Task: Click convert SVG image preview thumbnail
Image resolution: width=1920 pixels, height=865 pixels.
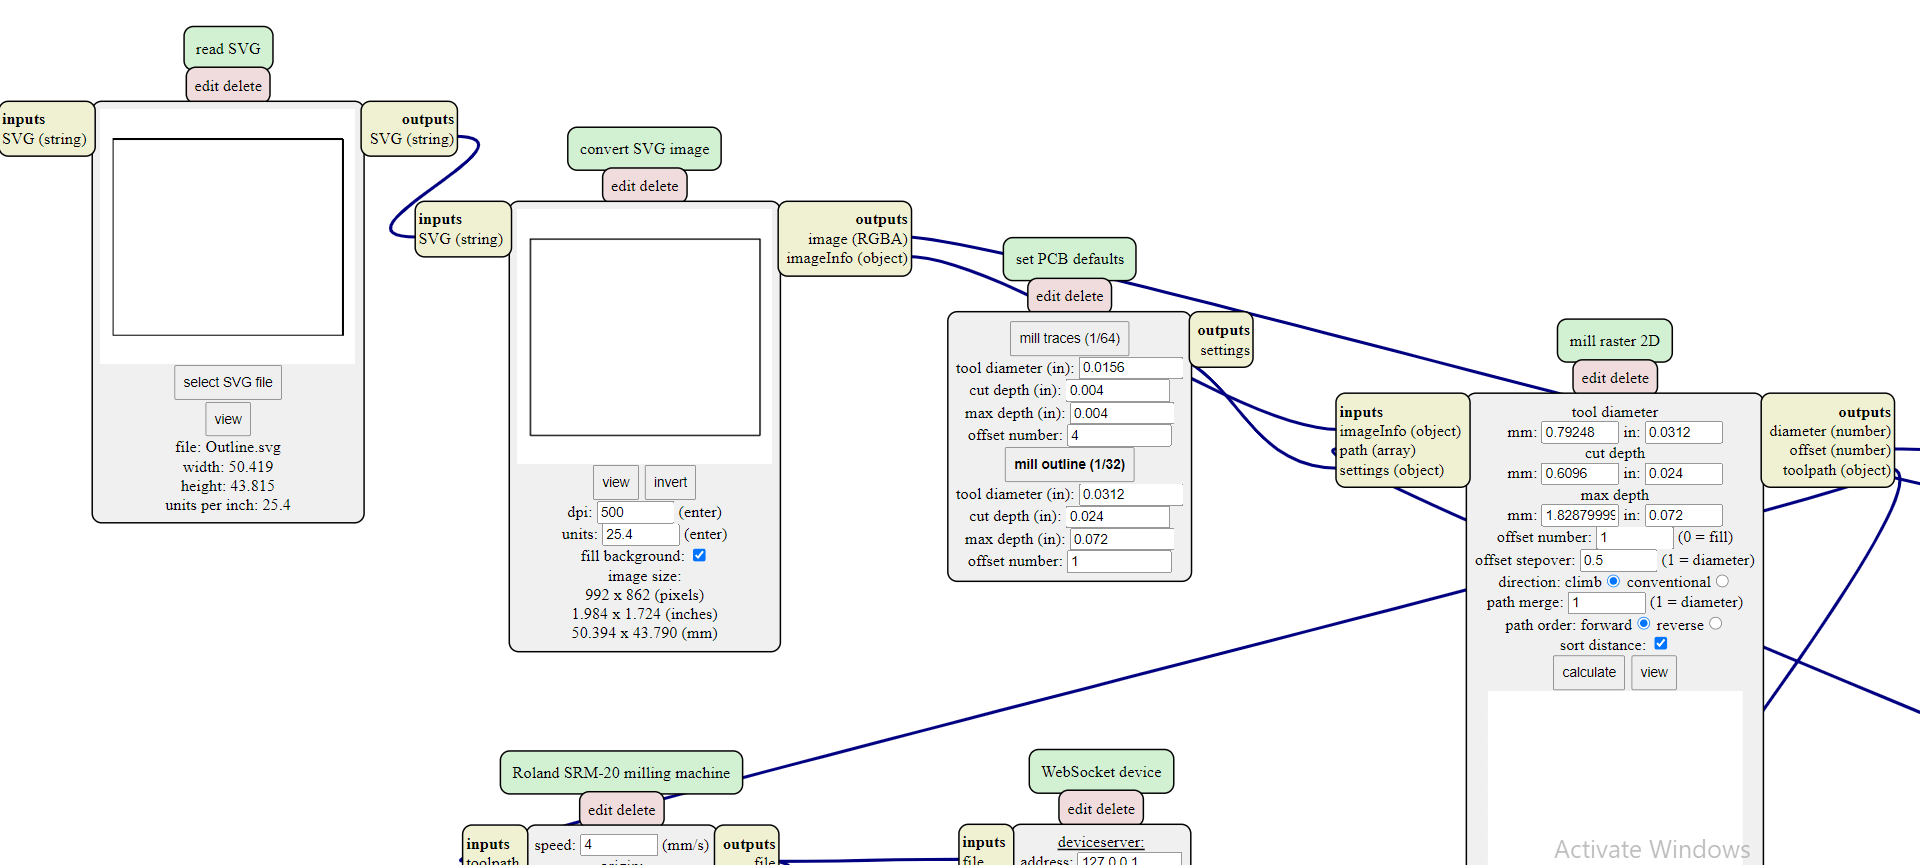Action: (x=645, y=337)
